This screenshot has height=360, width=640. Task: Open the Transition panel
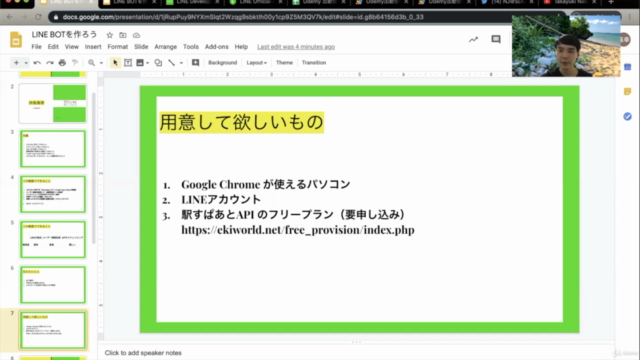(x=314, y=62)
